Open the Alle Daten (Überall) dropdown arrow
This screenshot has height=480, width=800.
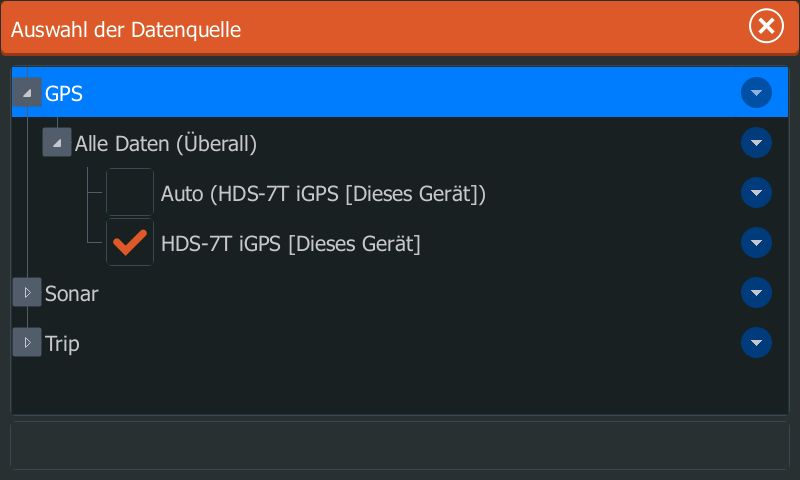[x=756, y=143]
